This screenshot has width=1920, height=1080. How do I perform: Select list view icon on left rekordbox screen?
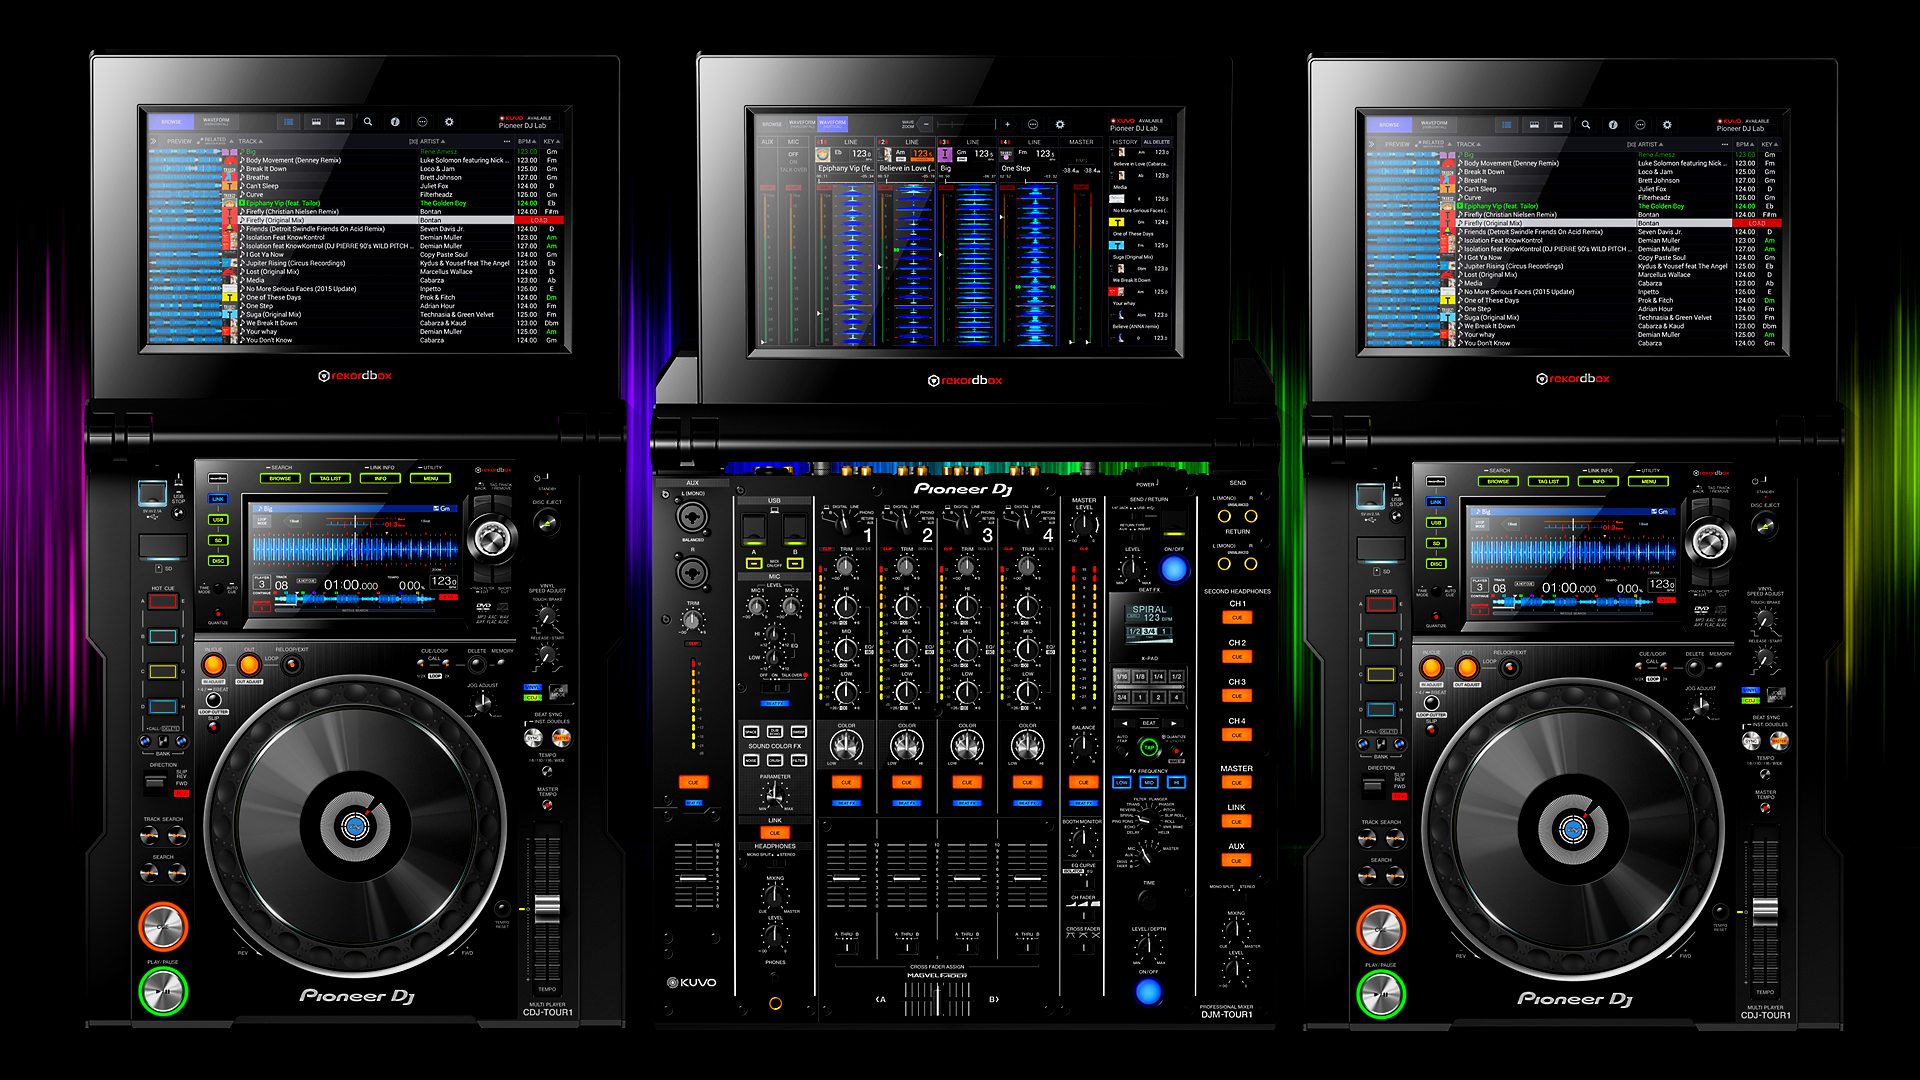(289, 122)
